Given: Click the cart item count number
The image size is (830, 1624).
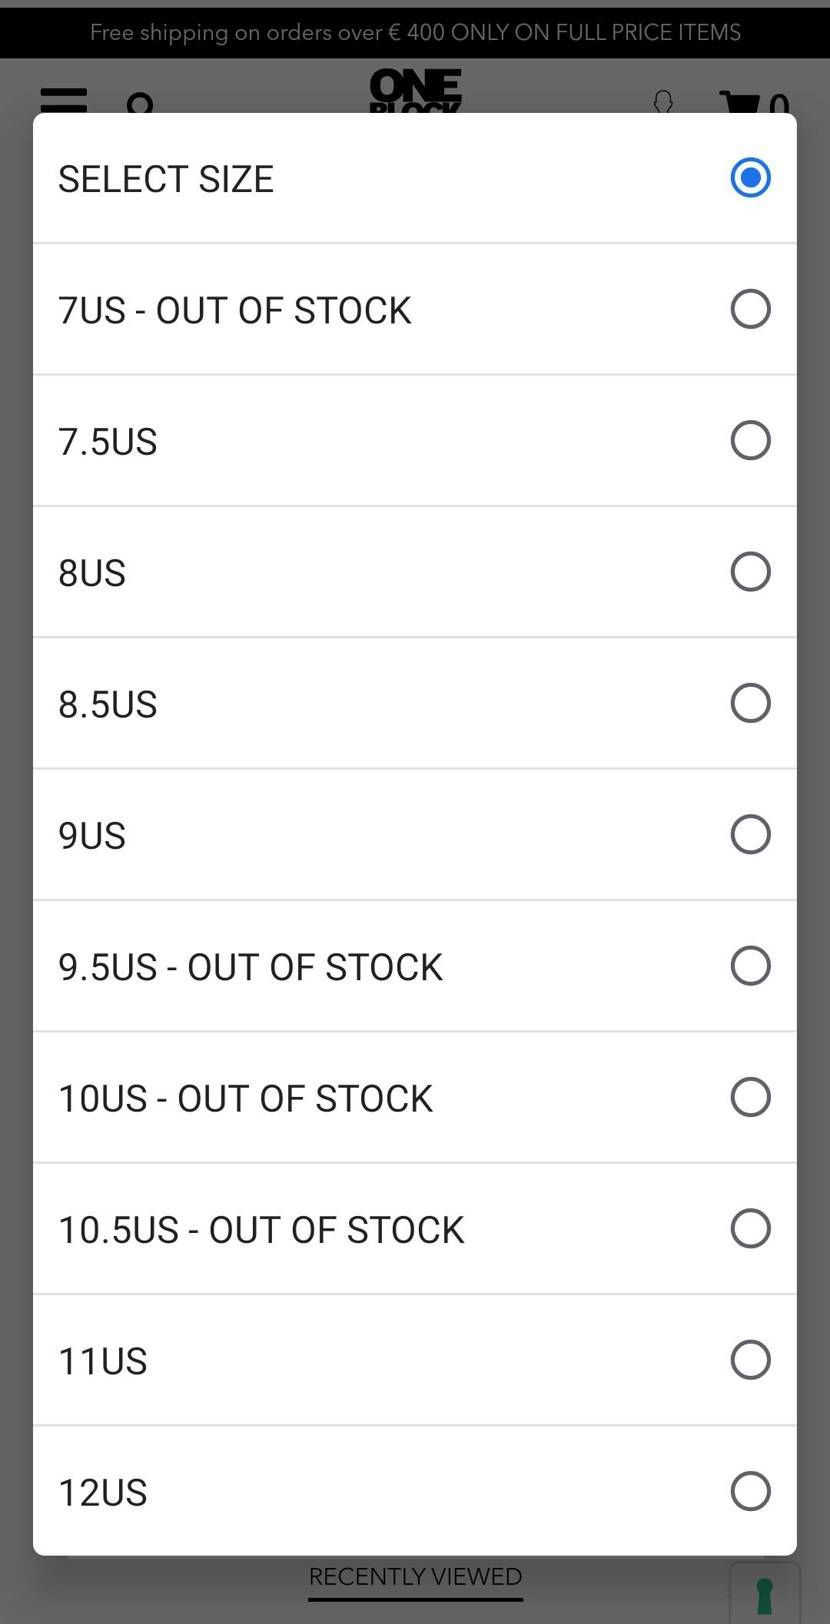Looking at the screenshot, I should click(780, 103).
